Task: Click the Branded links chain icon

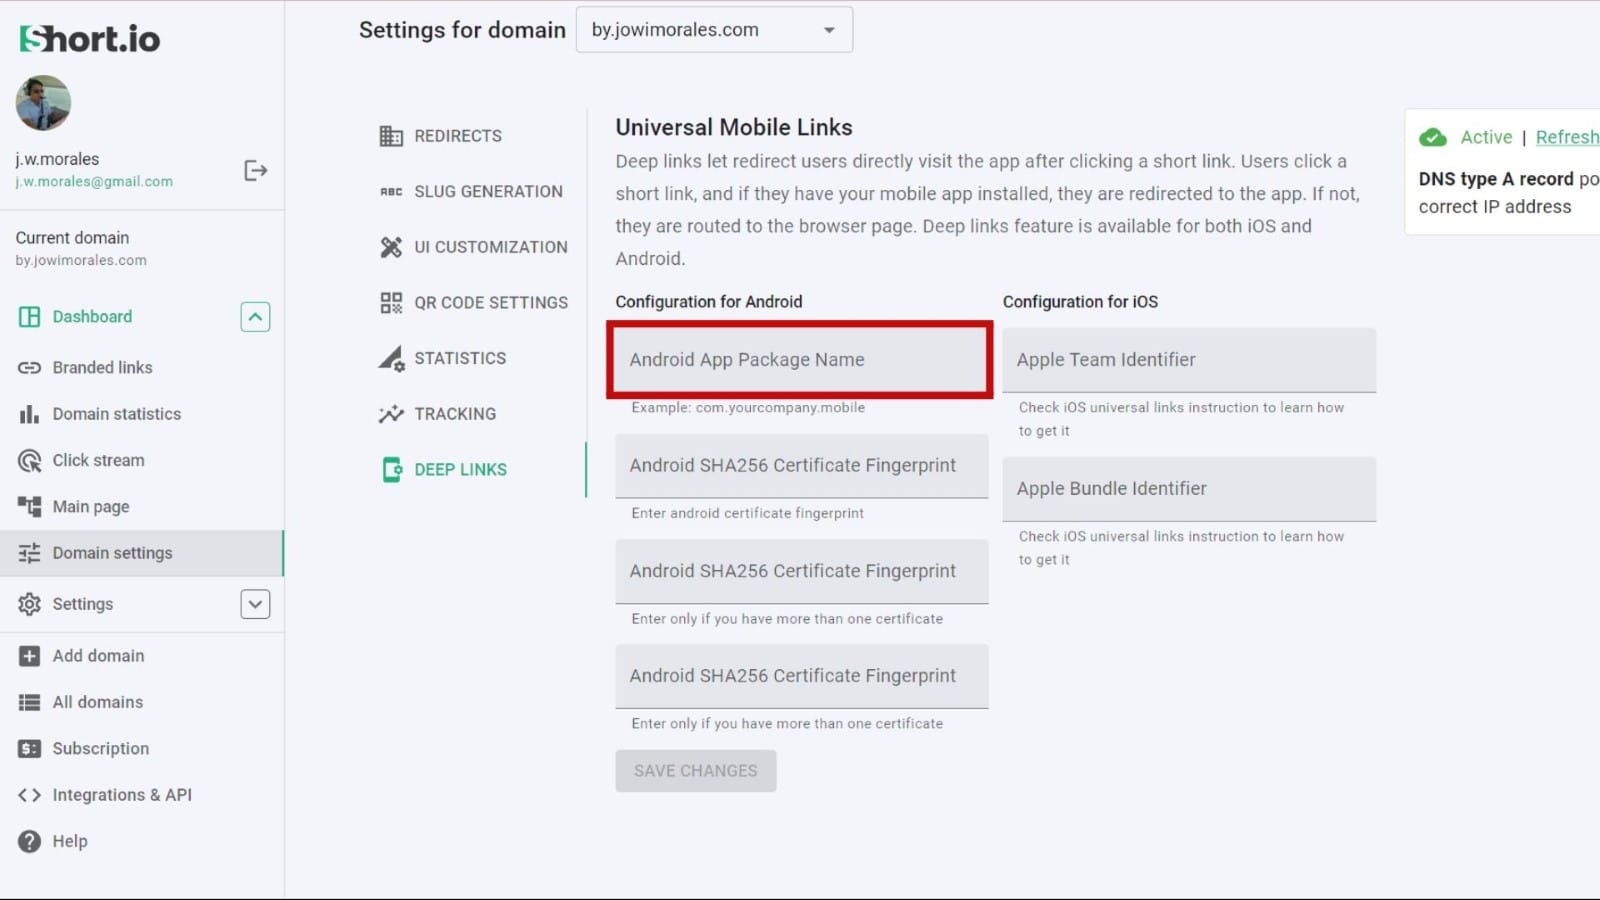Action: (29, 368)
